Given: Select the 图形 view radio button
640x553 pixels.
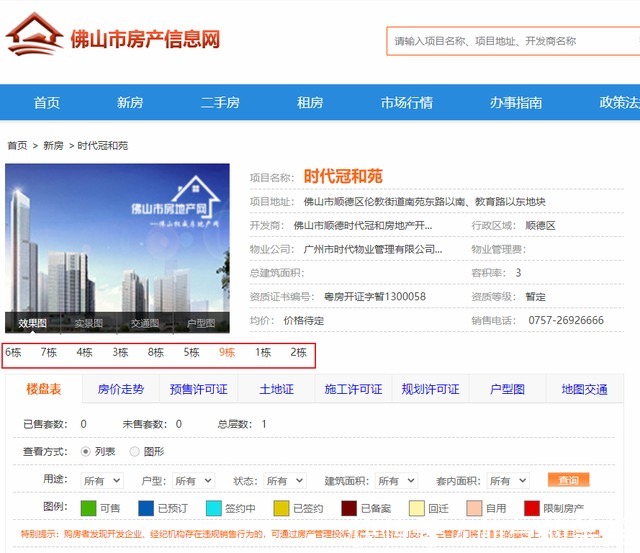Looking at the screenshot, I should [134, 451].
